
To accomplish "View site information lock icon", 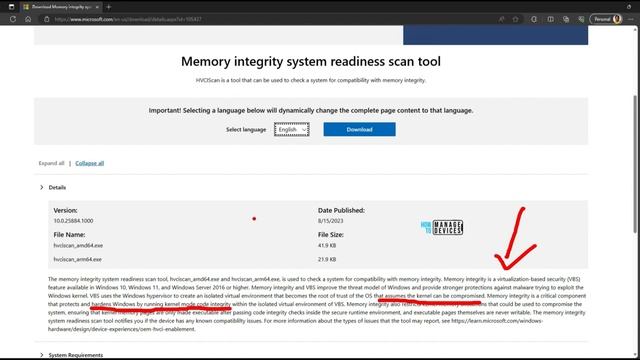I will (47, 19).
